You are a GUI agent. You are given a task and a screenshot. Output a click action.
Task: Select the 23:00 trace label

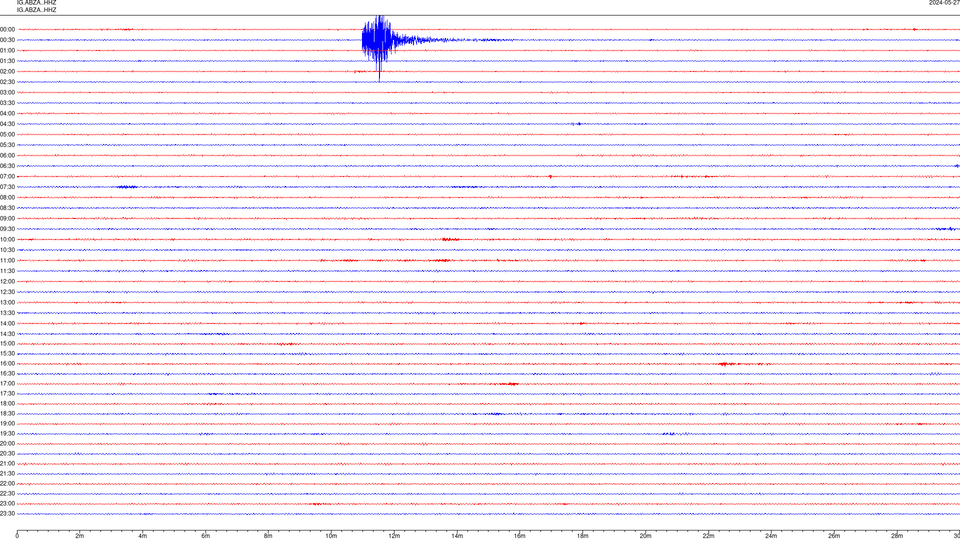tap(7, 504)
